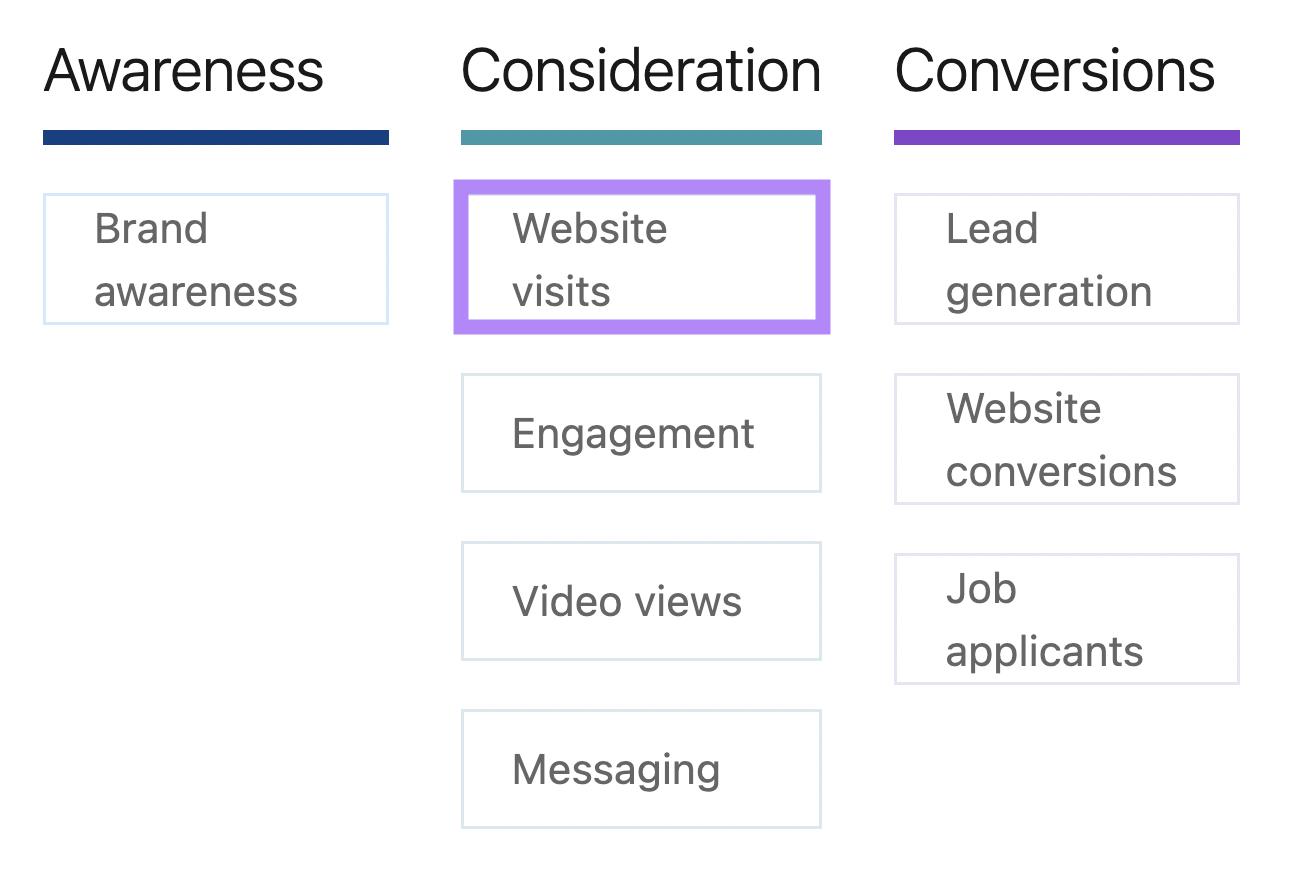Pick the Video views objective

[641, 601]
